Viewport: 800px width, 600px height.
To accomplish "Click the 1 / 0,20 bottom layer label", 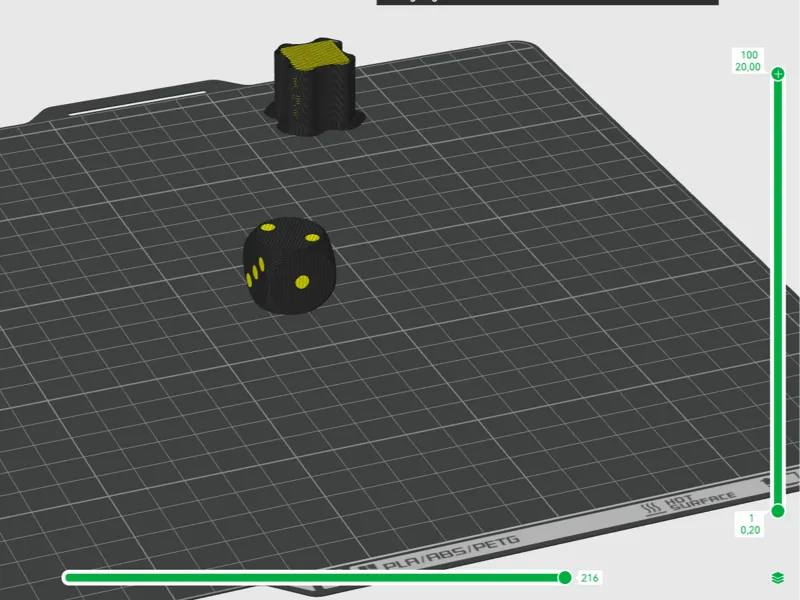I will [x=750, y=524].
